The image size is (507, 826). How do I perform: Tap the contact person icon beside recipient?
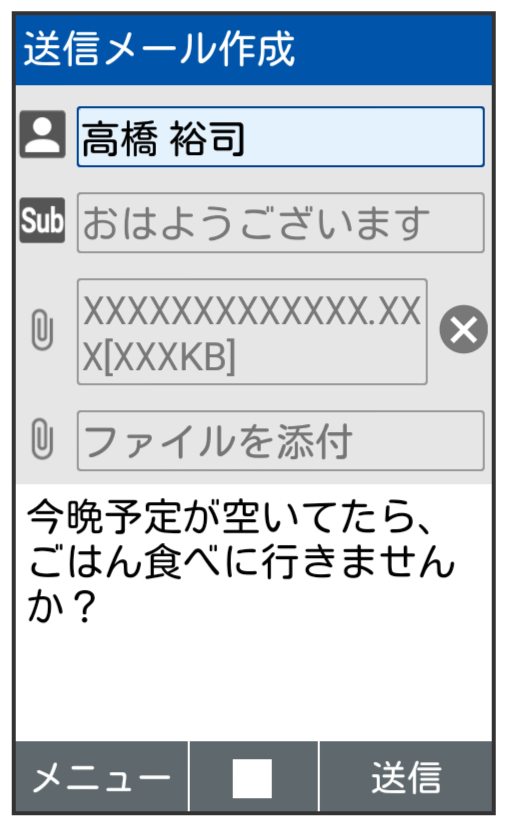coord(43,134)
